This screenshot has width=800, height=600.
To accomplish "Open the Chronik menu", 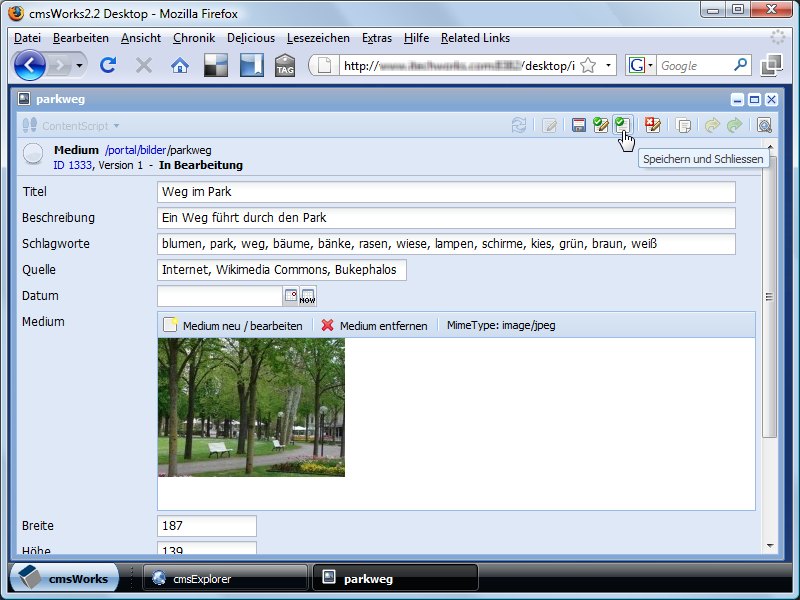I will 194,38.
